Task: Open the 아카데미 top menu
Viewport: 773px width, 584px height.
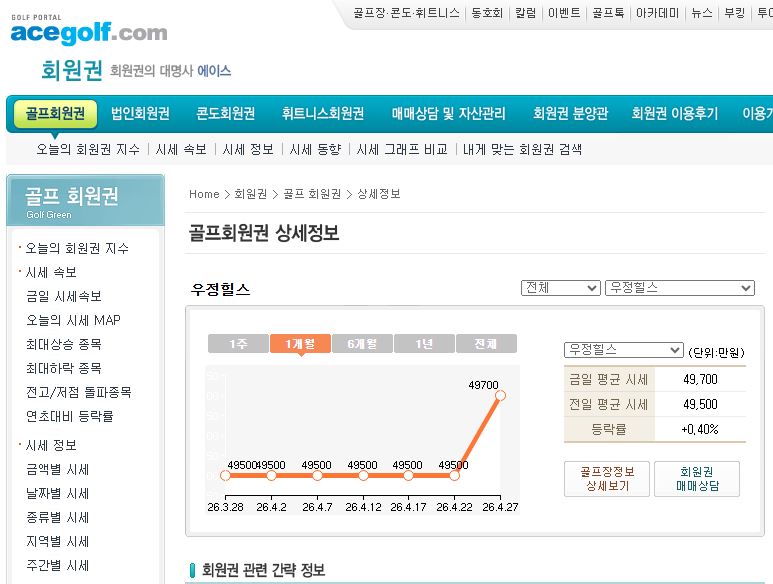Action: (x=658, y=13)
